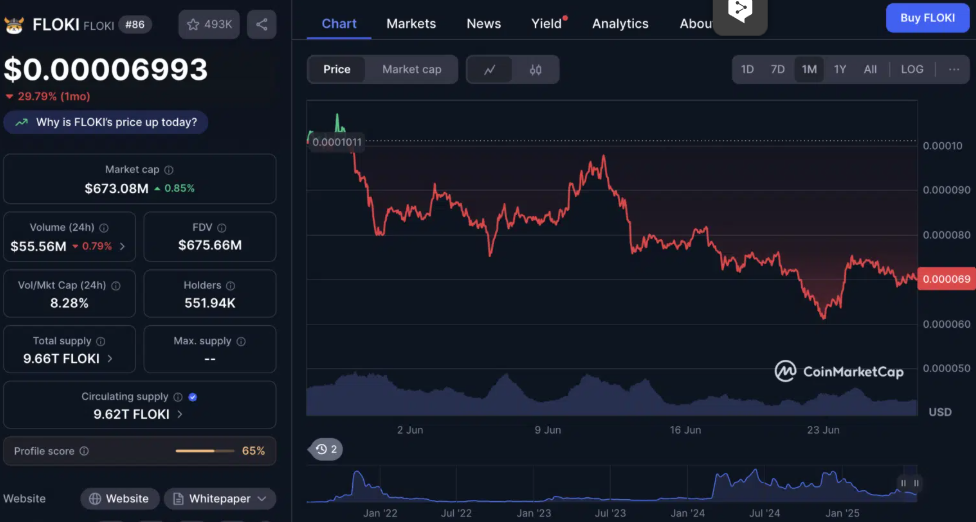
Task: Click FDV info icon
Action: (x=222, y=228)
